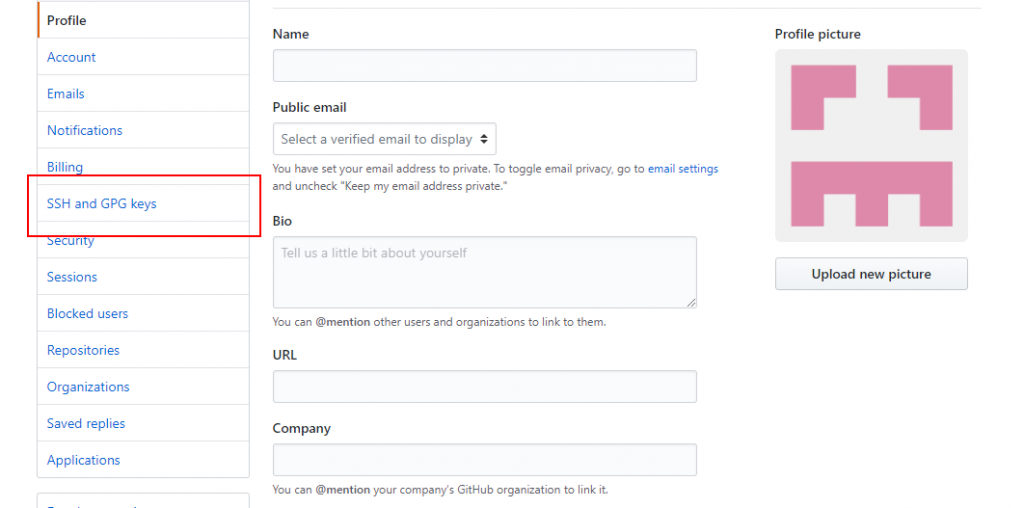Open the Profile settings tab
Viewport: 1024px width, 508px height.
tap(67, 20)
